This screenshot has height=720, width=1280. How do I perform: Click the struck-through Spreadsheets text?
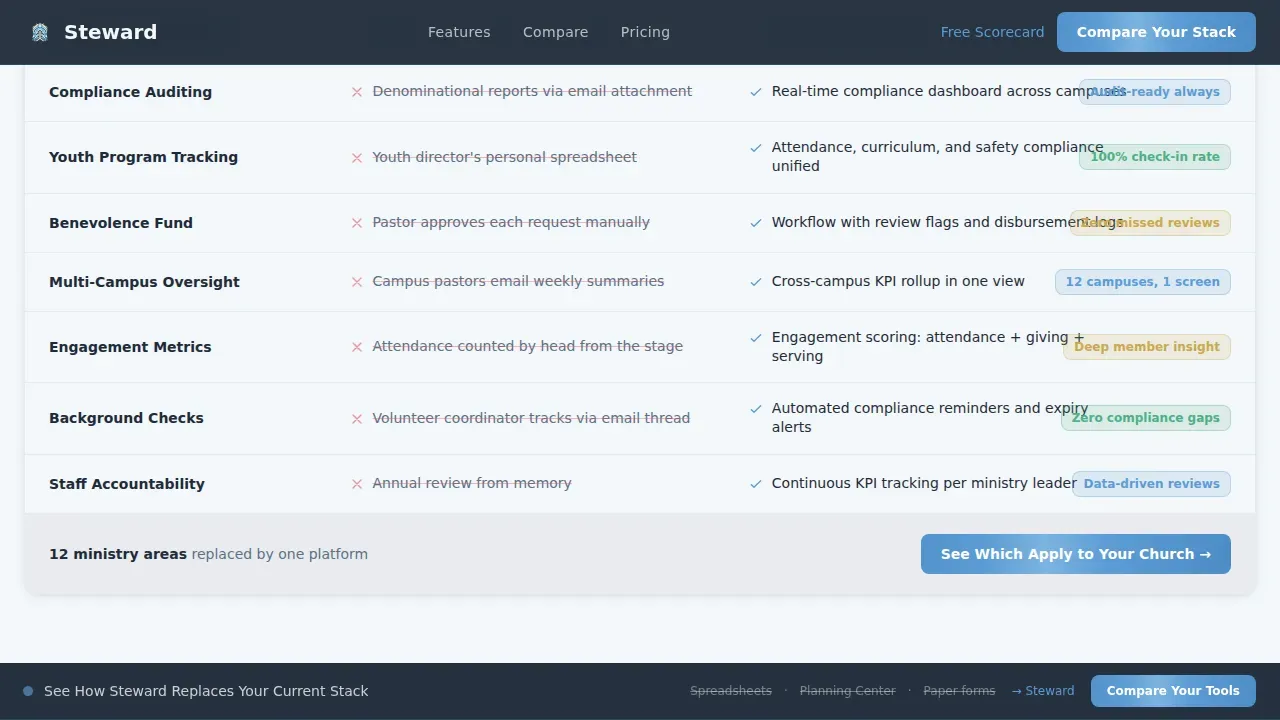pyautogui.click(x=731, y=691)
